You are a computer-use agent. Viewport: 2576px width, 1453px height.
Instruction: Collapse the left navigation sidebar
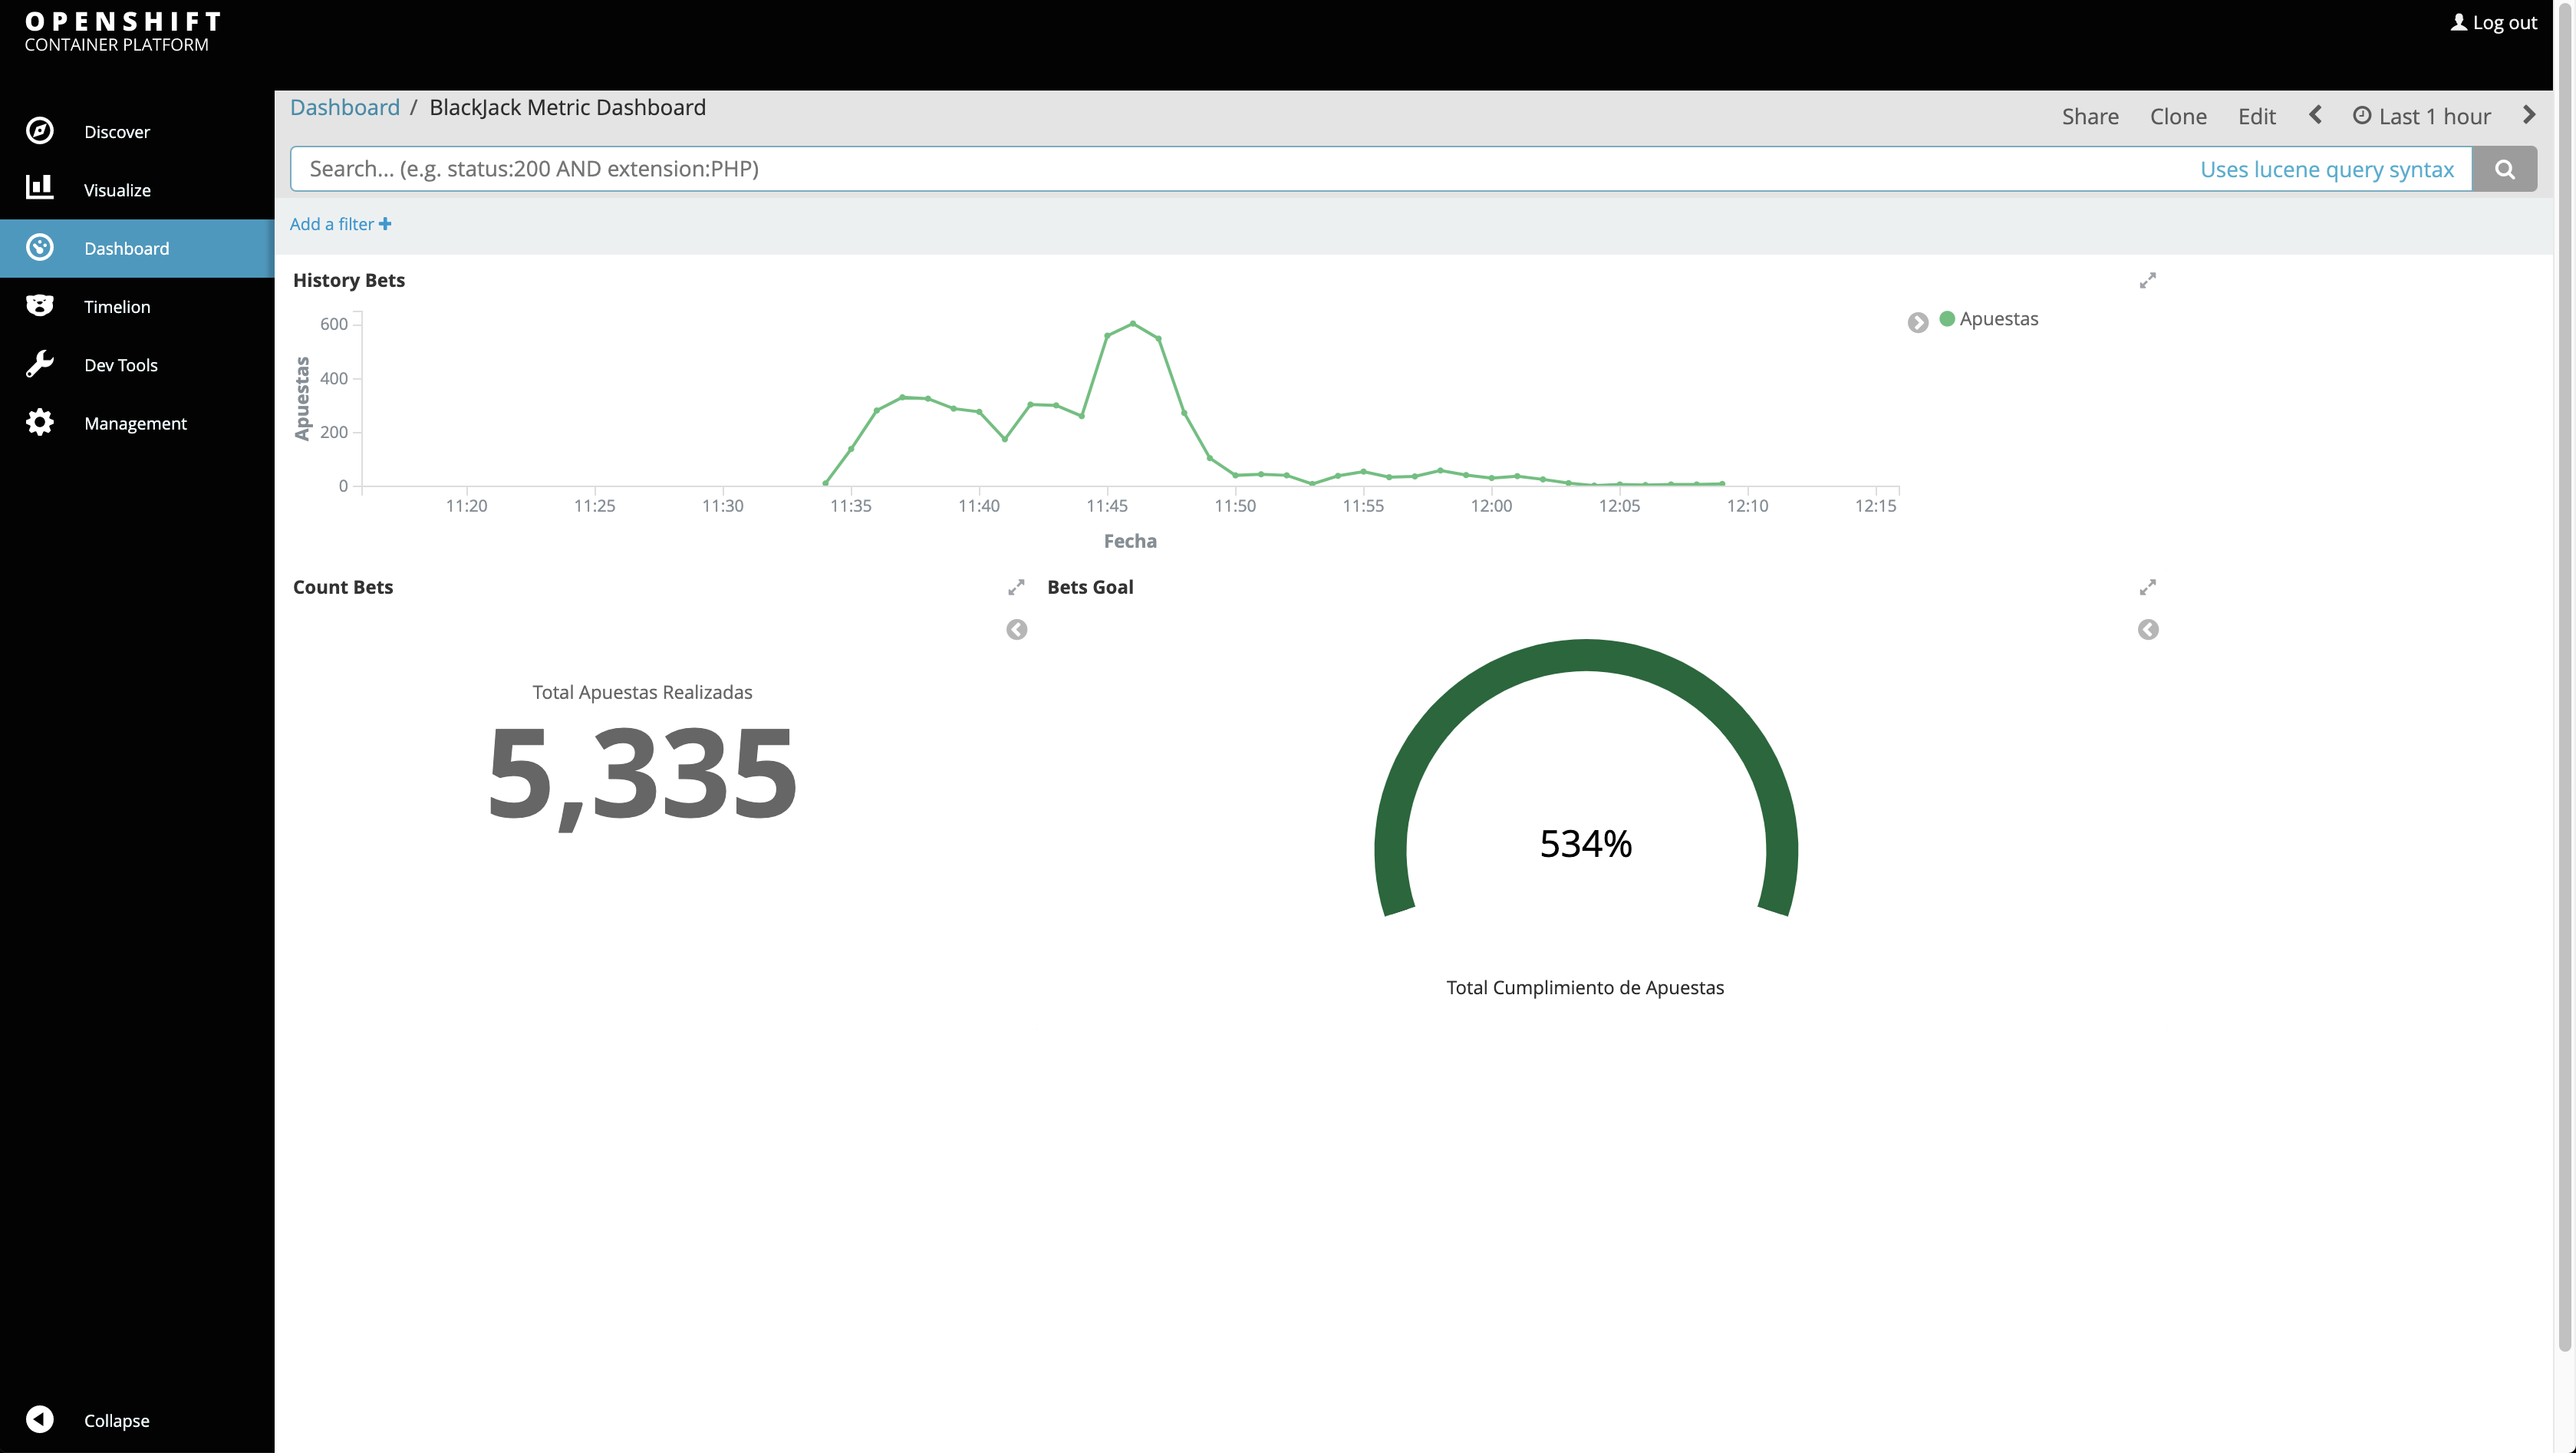pos(40,1419)
